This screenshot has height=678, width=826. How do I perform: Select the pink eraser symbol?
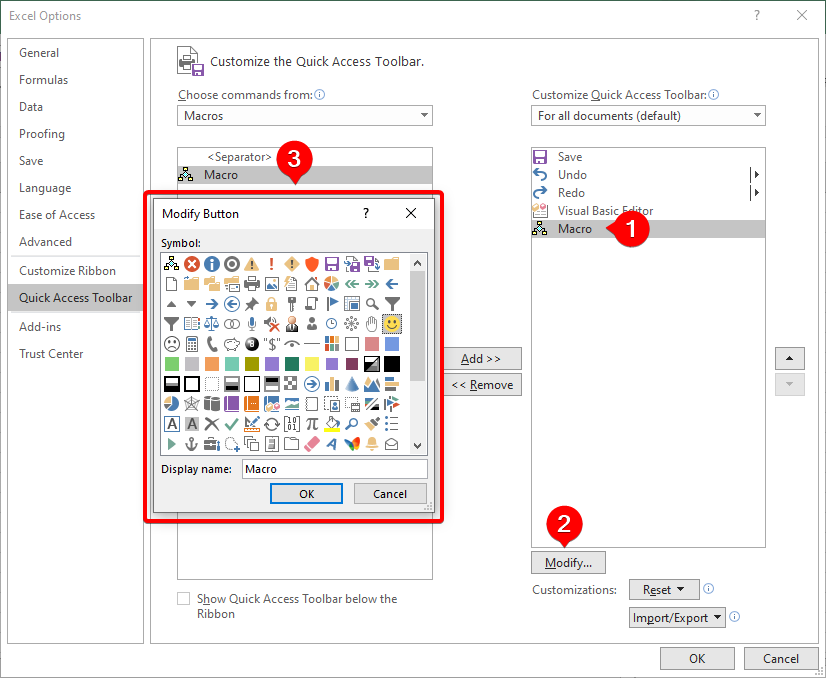[x=312, y=444]
